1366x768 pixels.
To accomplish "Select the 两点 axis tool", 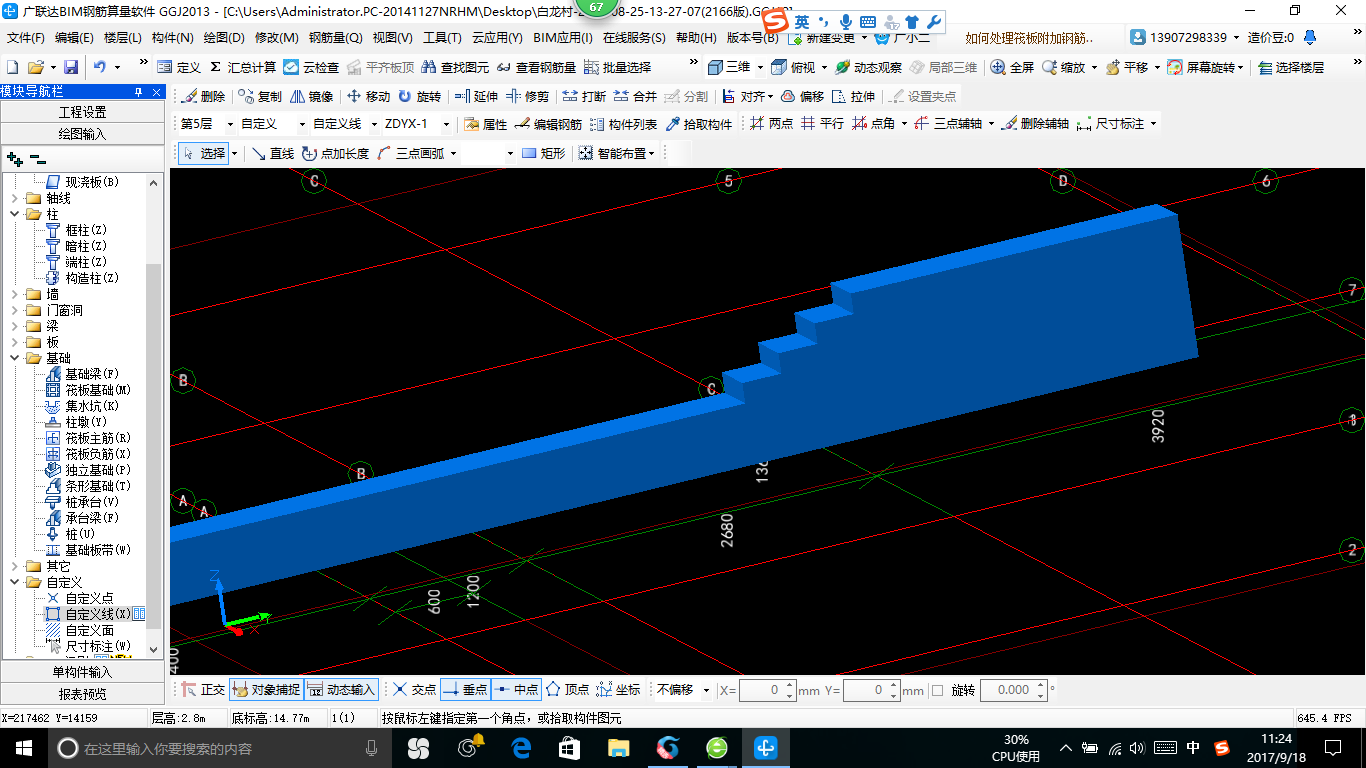I will click(x=772, y=124).
